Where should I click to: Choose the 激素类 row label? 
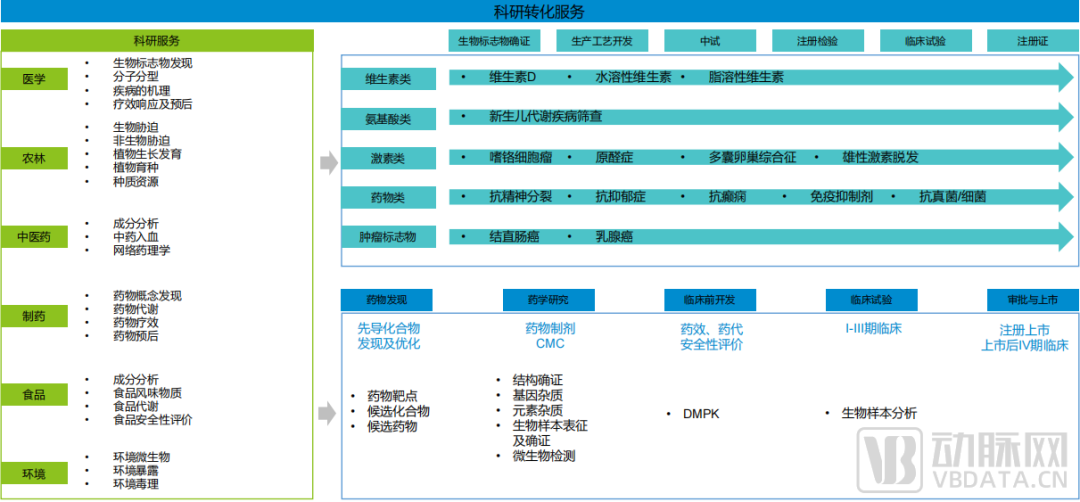click(x=388, y=159)
